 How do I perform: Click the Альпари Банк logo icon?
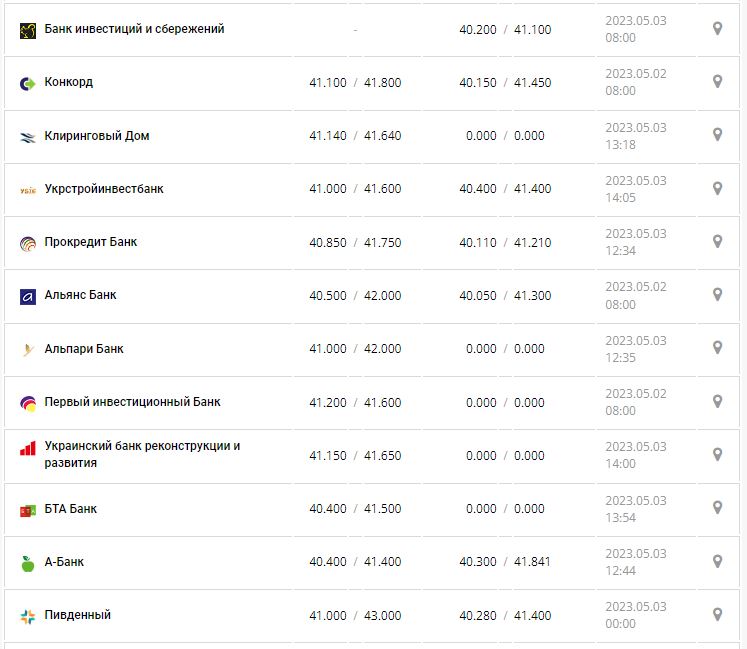tap(28, 349)
